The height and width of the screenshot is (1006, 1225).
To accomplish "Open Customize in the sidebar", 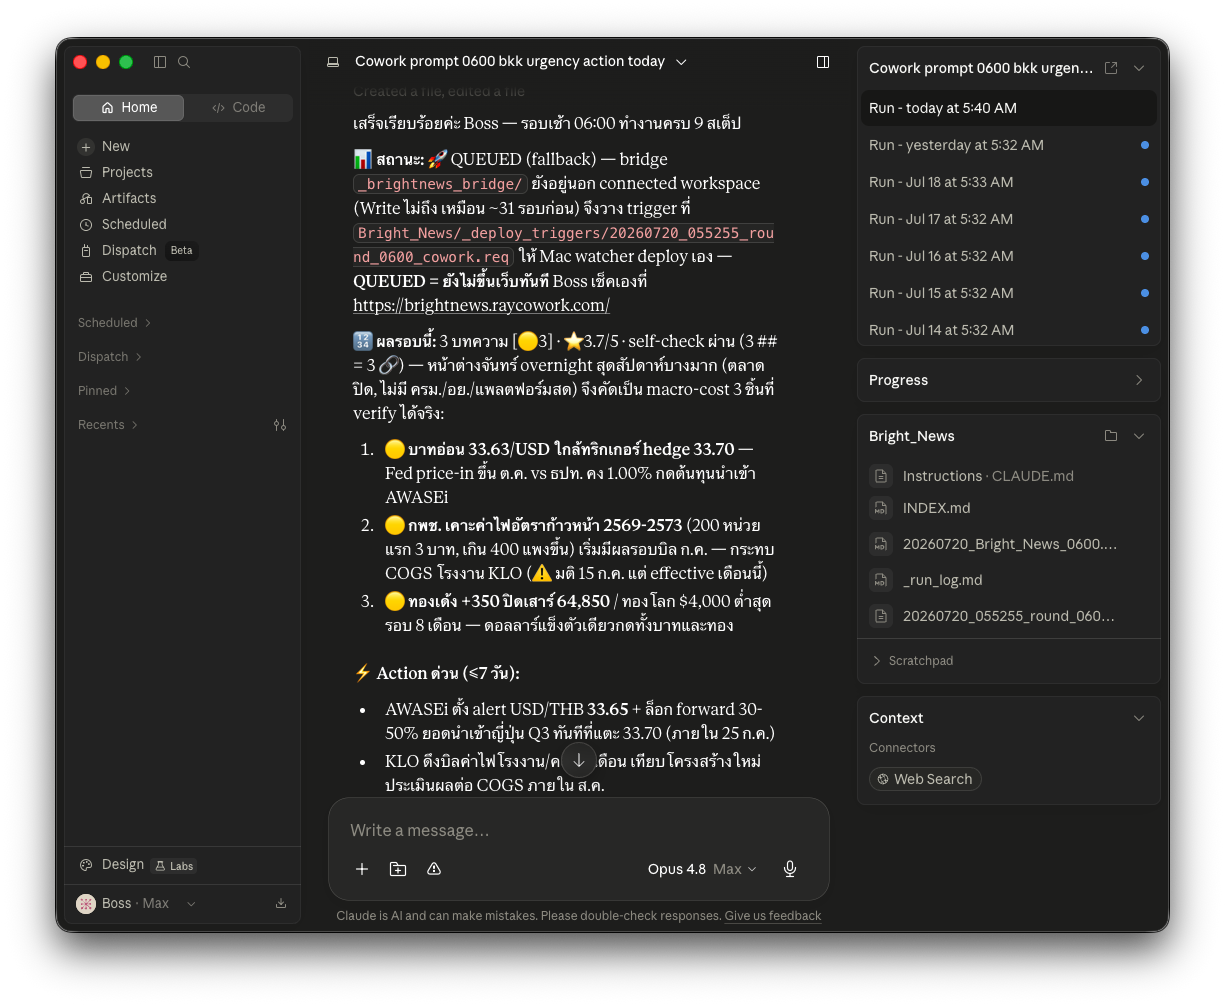I will click(134, 276).
